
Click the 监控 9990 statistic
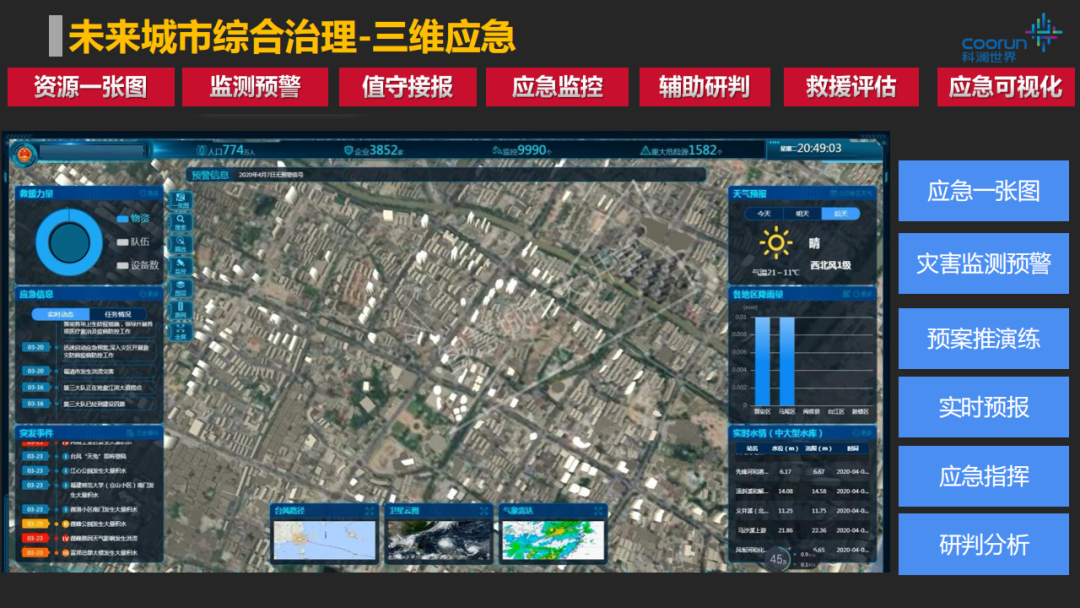click(522, 150)
